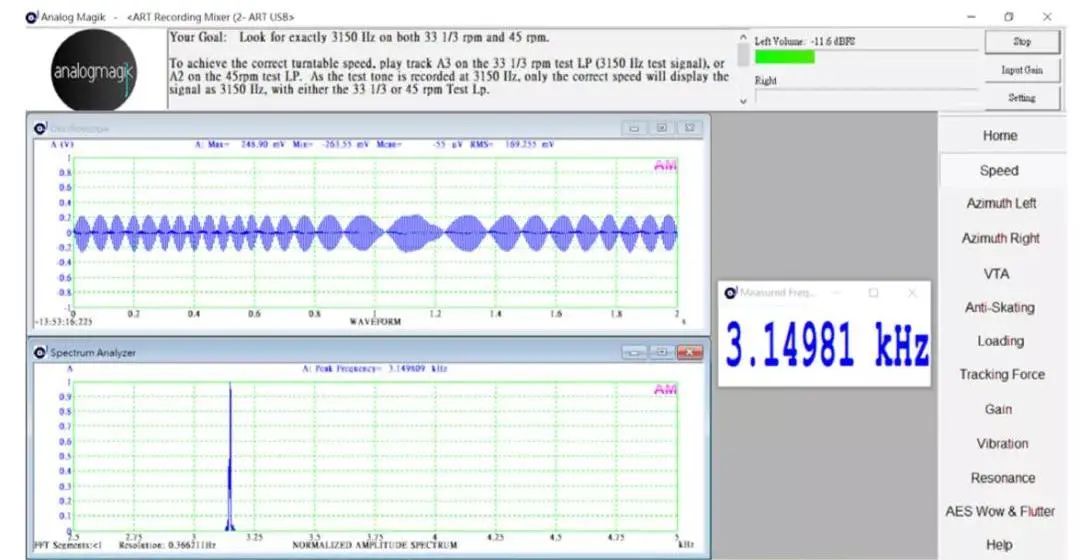Go to the Home page
Screen dimensions: 1080x560
[x=999, y=136]
